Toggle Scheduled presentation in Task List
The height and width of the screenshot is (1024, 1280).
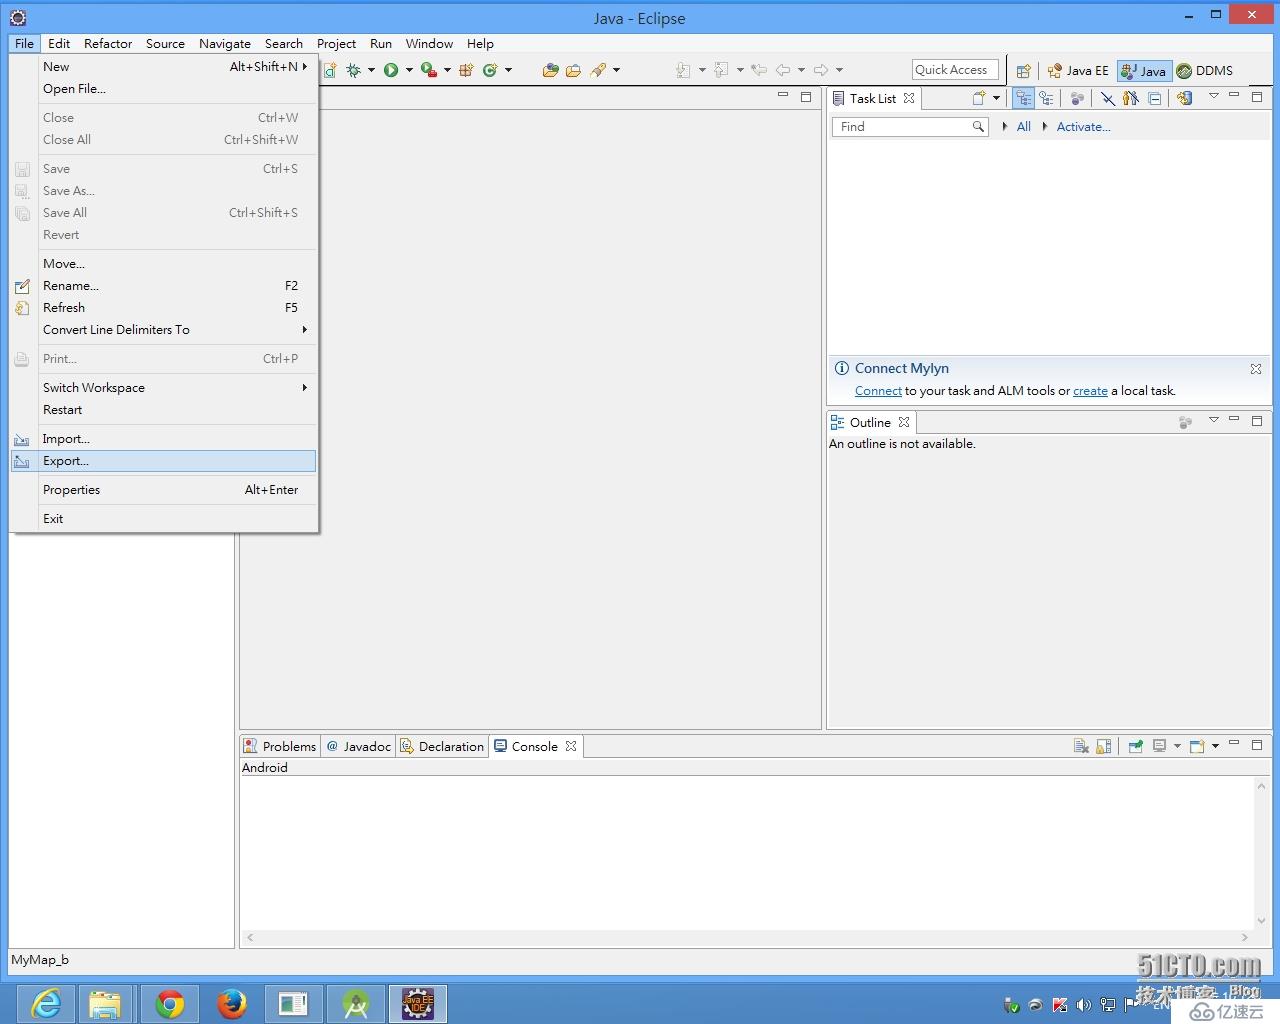(1046, 98)
